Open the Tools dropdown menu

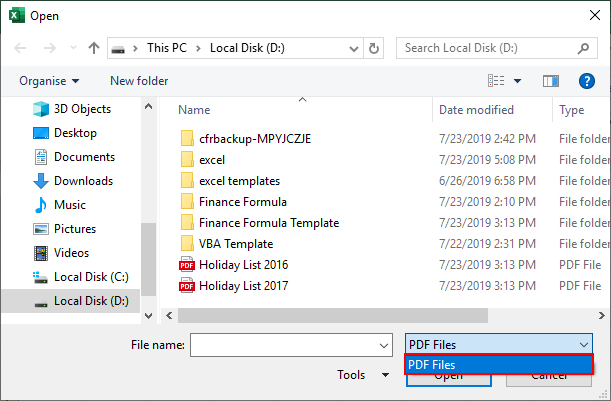363,375
